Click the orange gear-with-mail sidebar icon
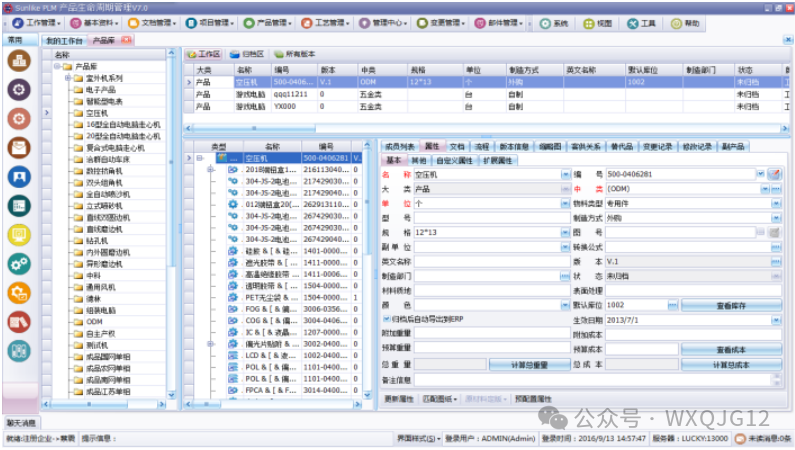Viewport: 795px width, 450px height. [x=19, y=293]
